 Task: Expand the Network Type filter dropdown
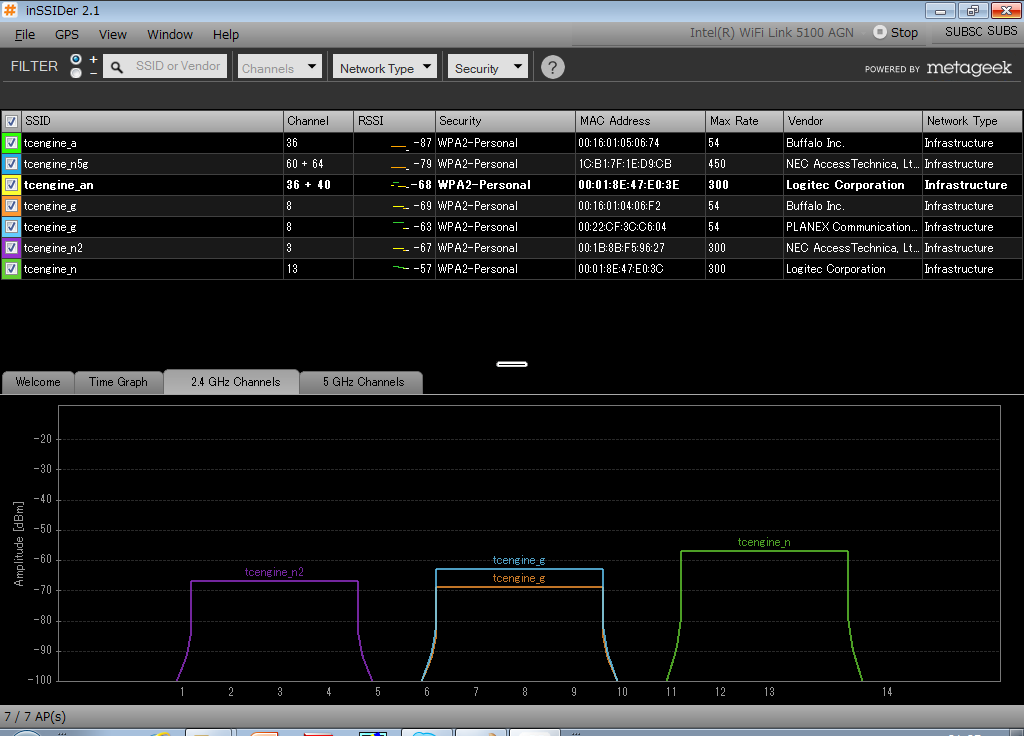pyautogui.click(x=386, y=68)
